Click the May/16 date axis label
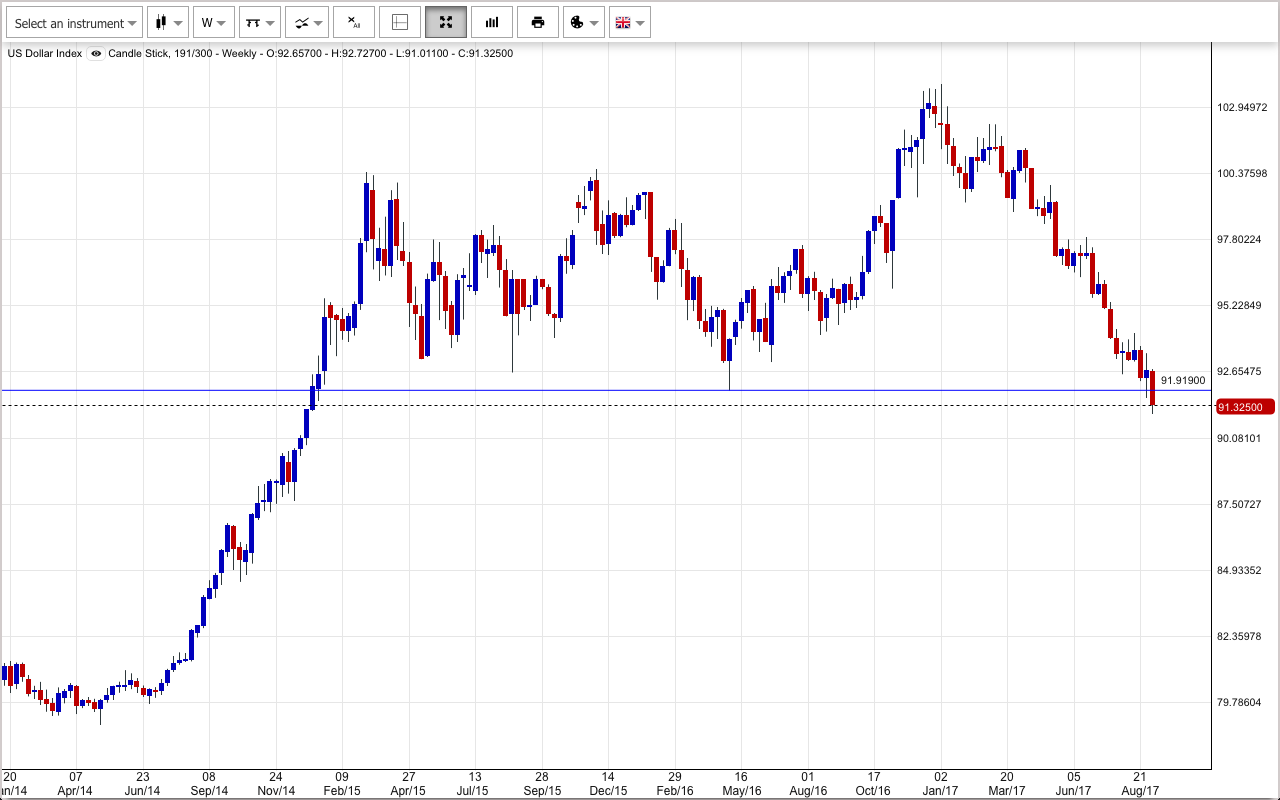The image size is (1280, 800). click(741, 791)
